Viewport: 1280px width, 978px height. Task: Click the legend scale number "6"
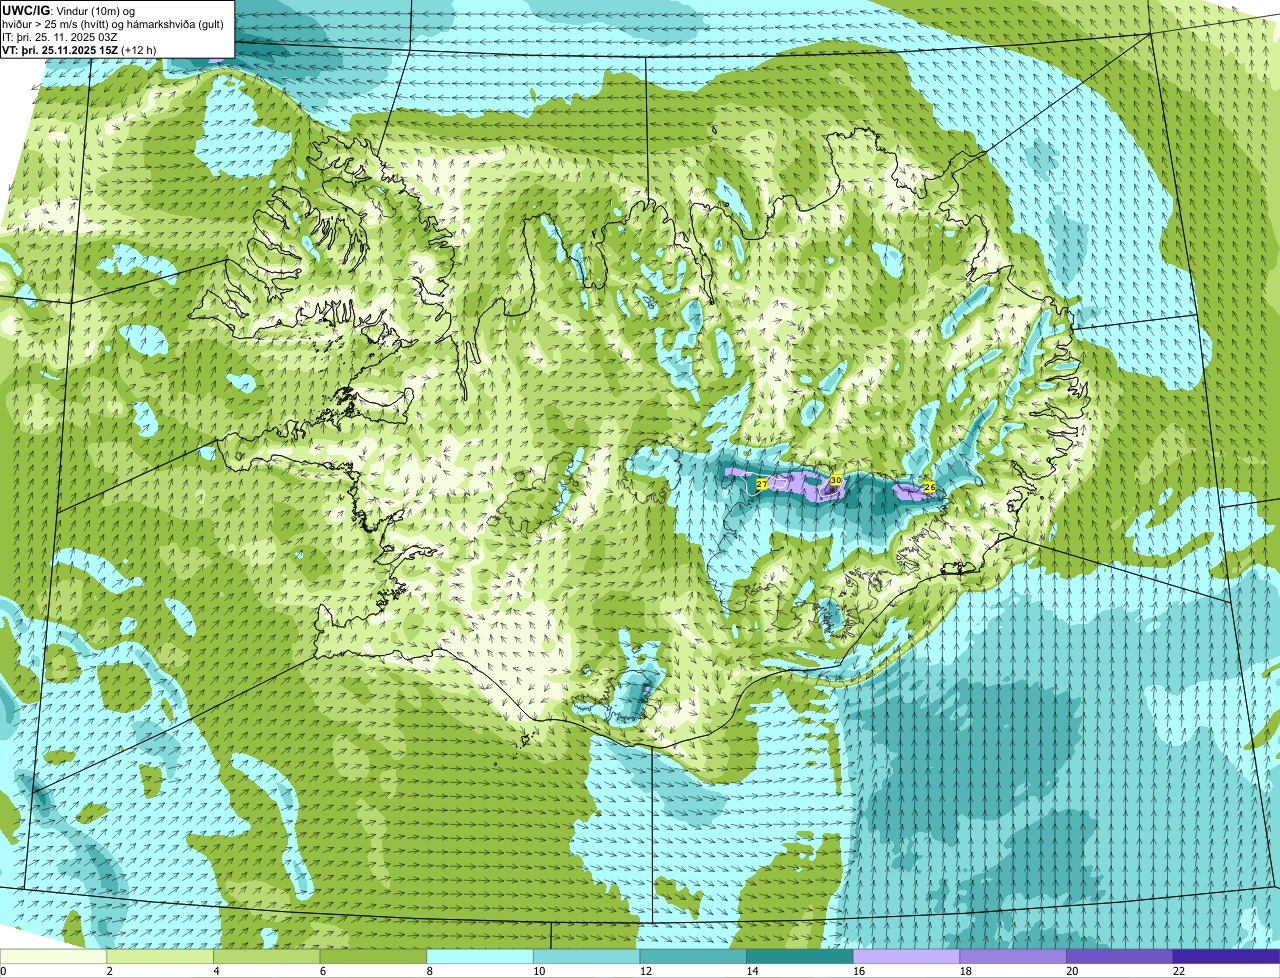323,971
